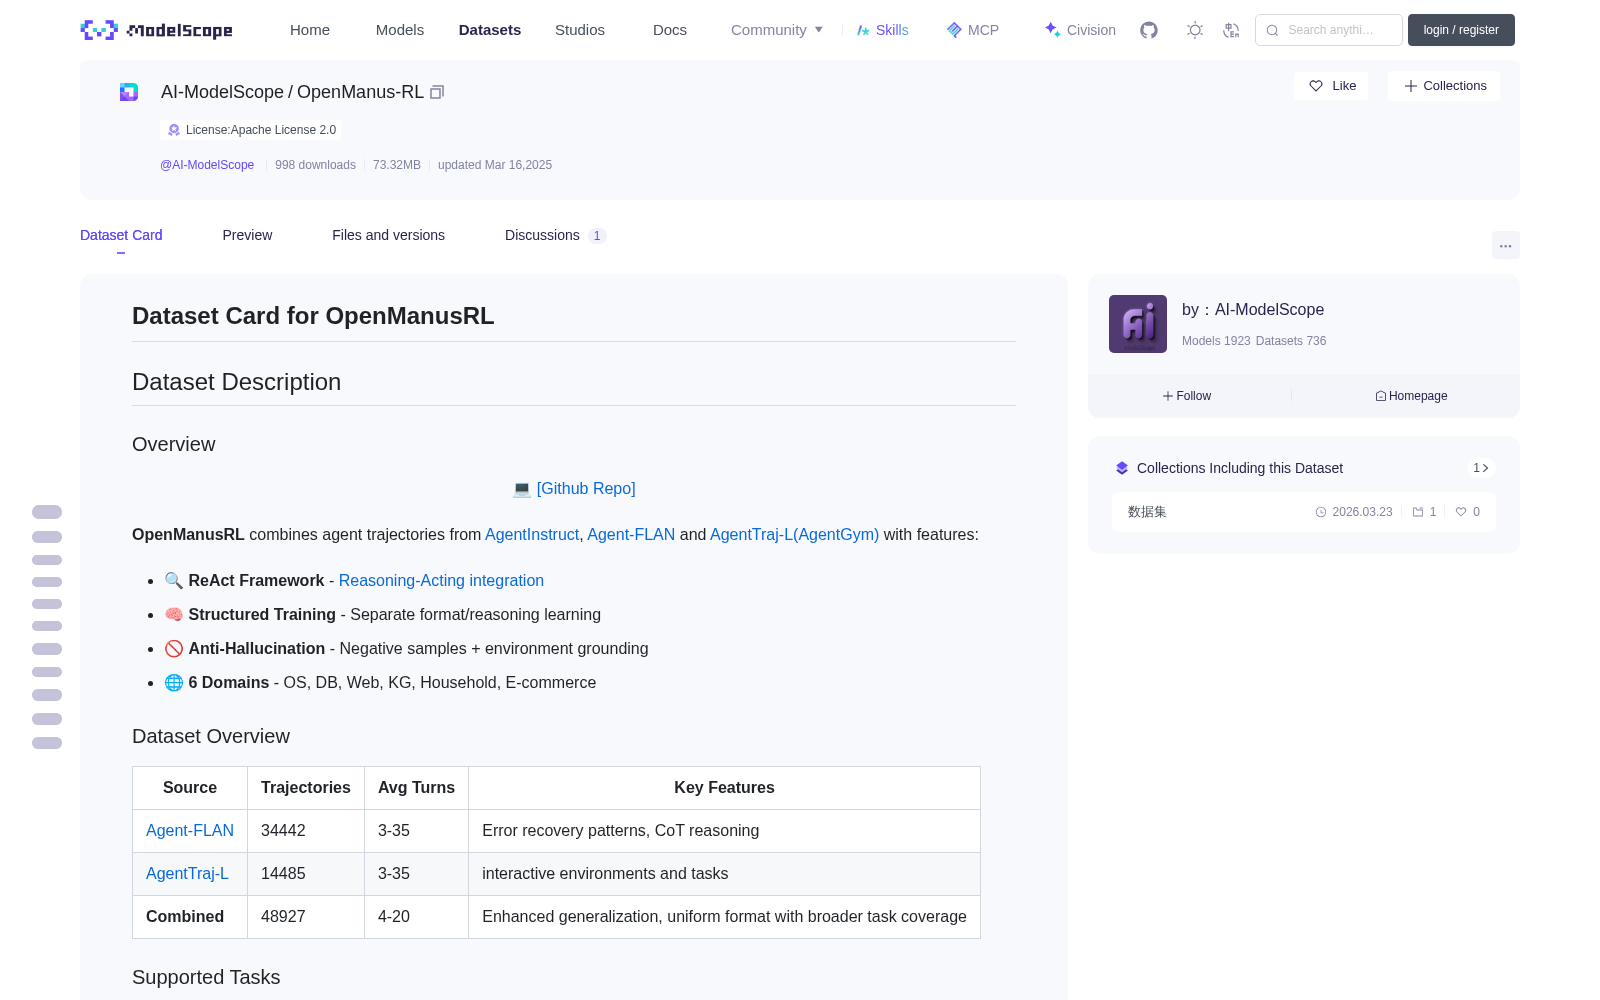Go to the Home page
Screen dimensions: 1600x1000
[310, 30]
